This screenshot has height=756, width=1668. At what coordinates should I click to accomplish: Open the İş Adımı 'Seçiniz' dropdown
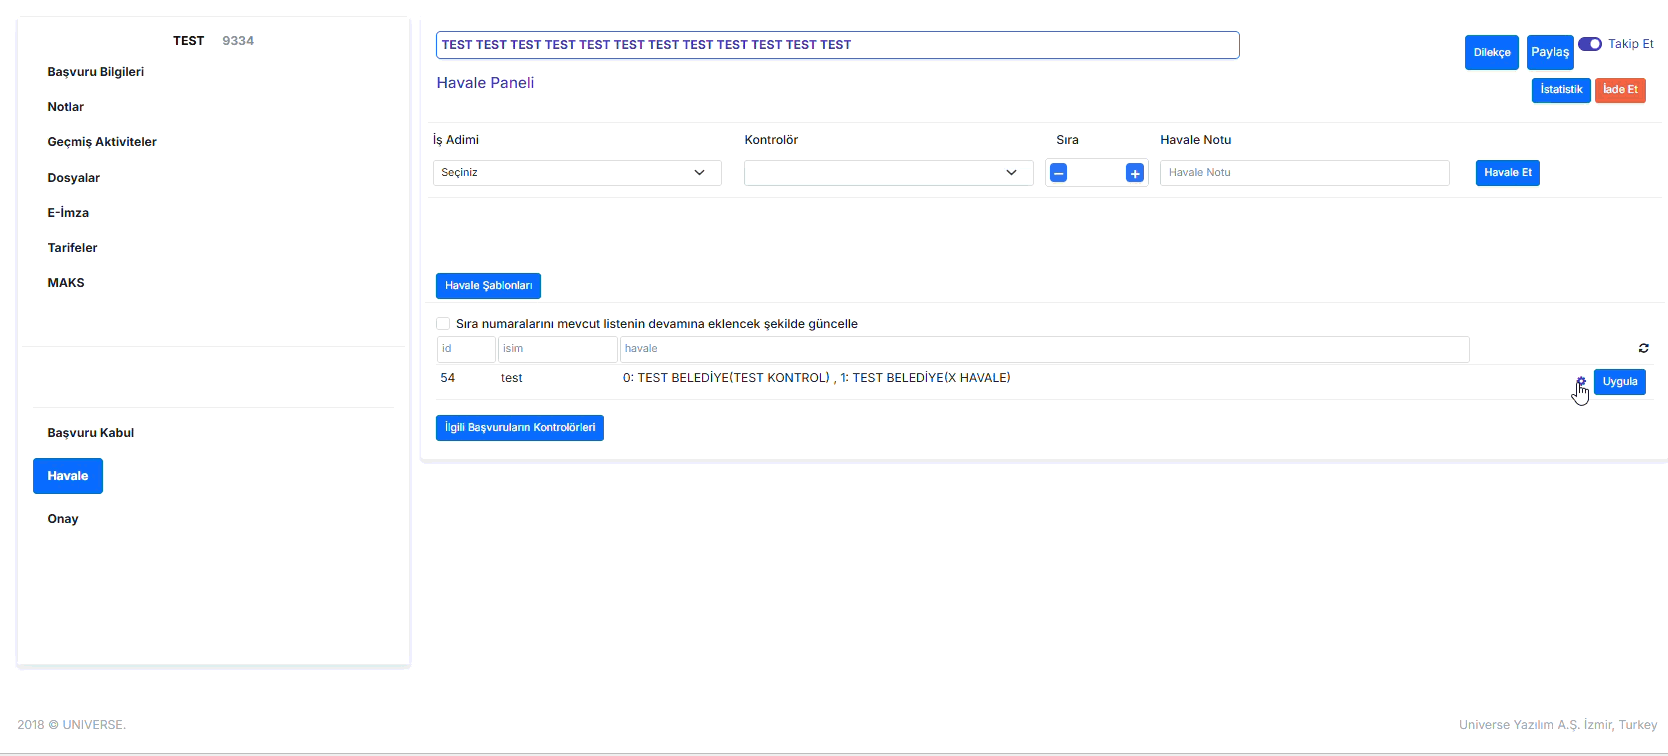577,173
